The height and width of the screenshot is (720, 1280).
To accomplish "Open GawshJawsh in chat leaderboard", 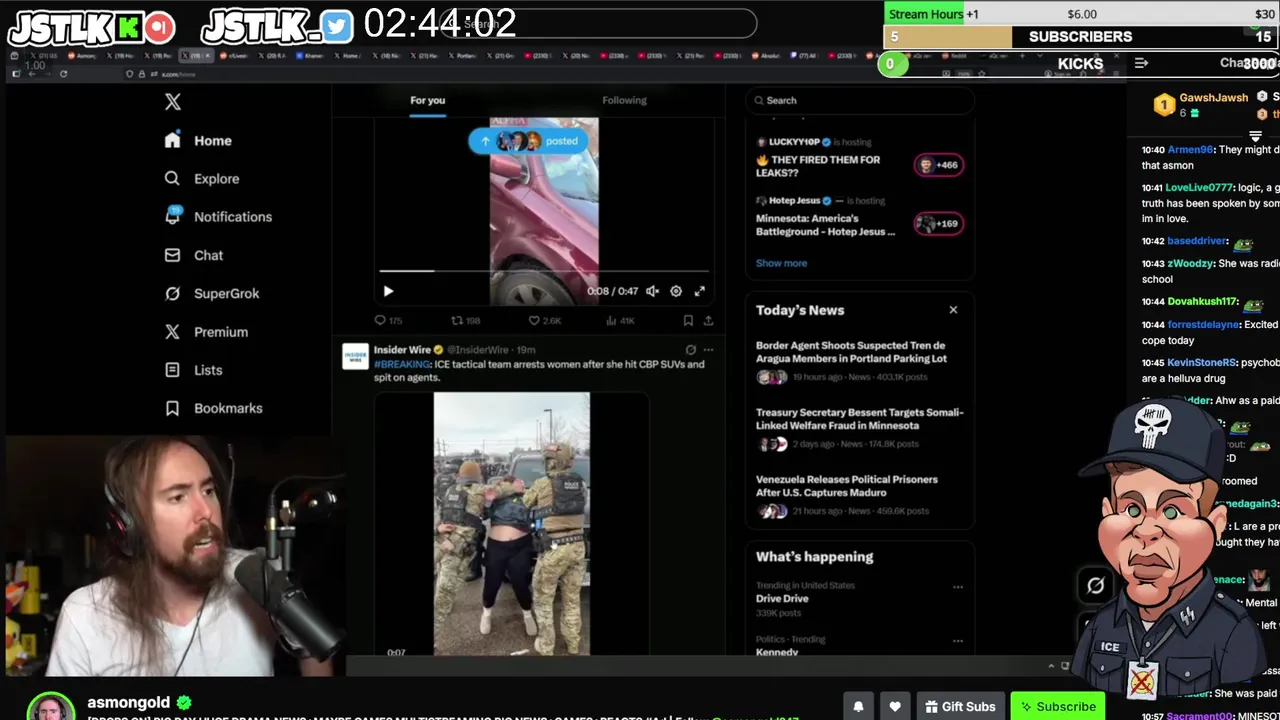I will tap(1214, 98).
